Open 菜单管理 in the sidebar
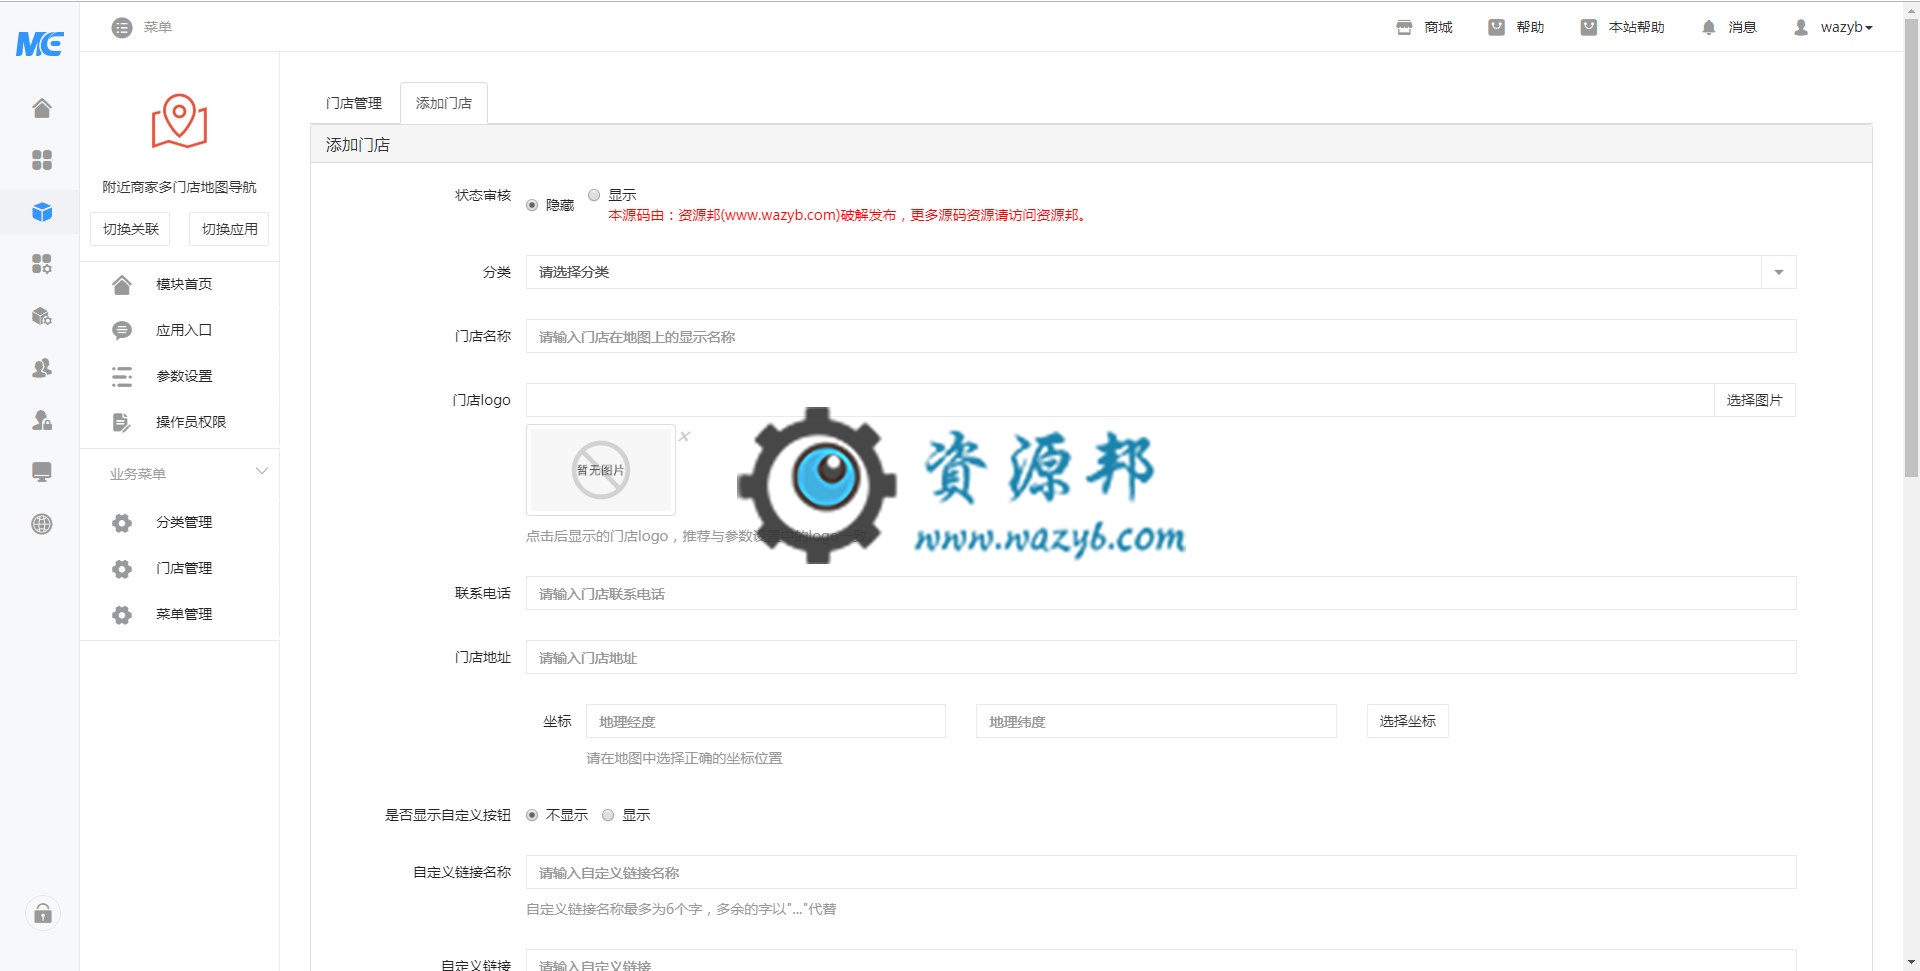The height and width of the screenshot is (971, 1920). (184, 614)
